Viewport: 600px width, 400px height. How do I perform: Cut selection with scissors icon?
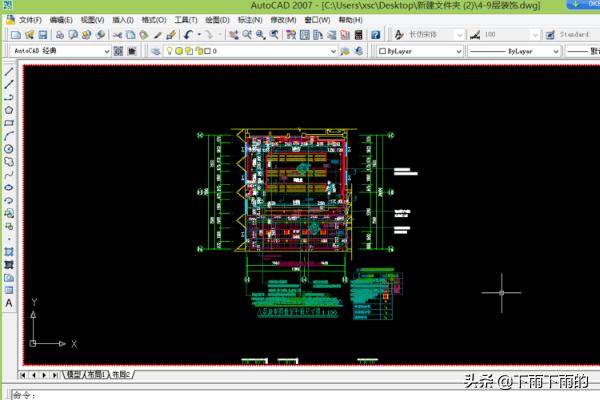(117, 35)
